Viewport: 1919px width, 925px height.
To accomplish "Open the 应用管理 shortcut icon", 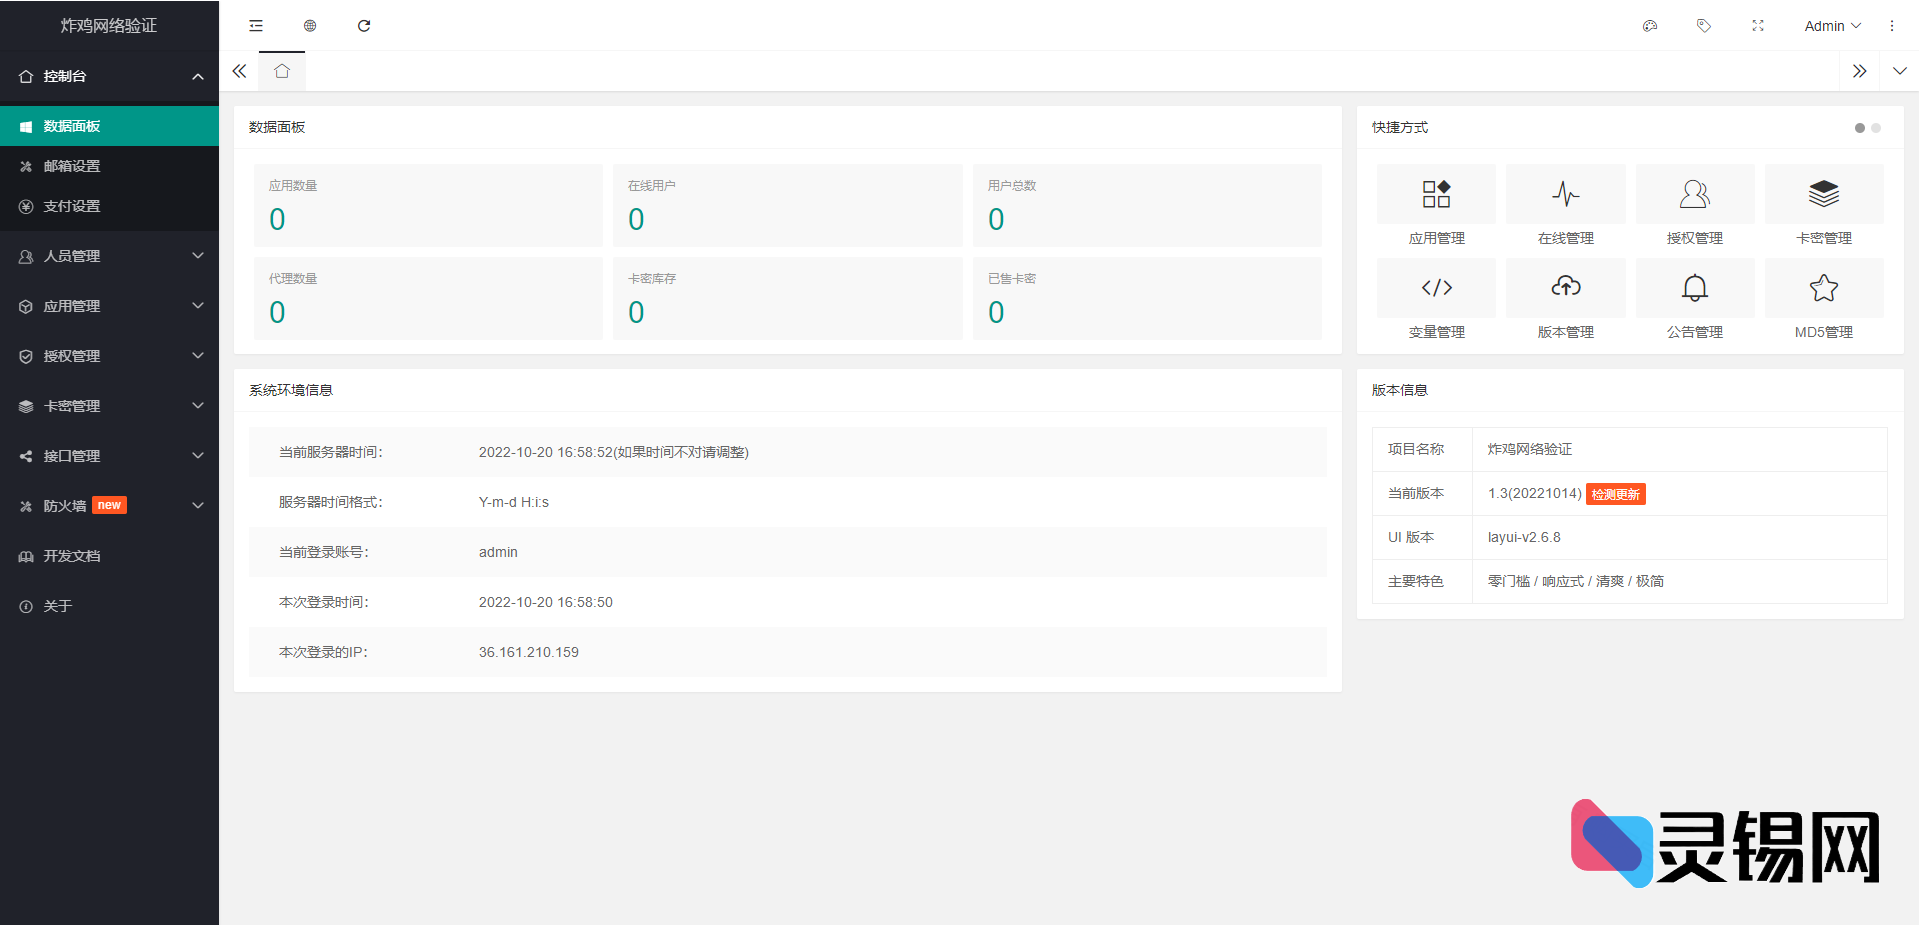I will tap(1436, 194).
